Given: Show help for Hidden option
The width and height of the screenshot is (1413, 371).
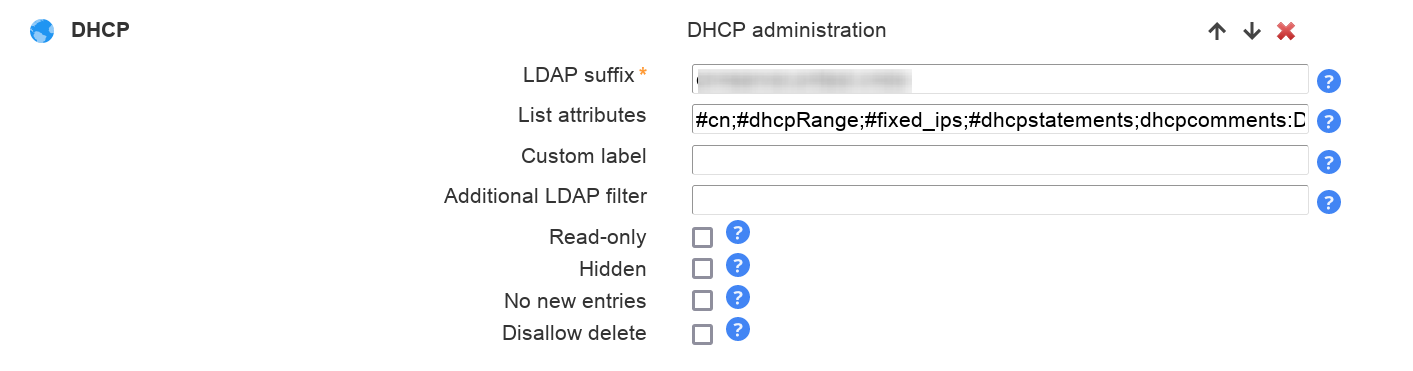Looking at the screenshot, I should (738, 265).
